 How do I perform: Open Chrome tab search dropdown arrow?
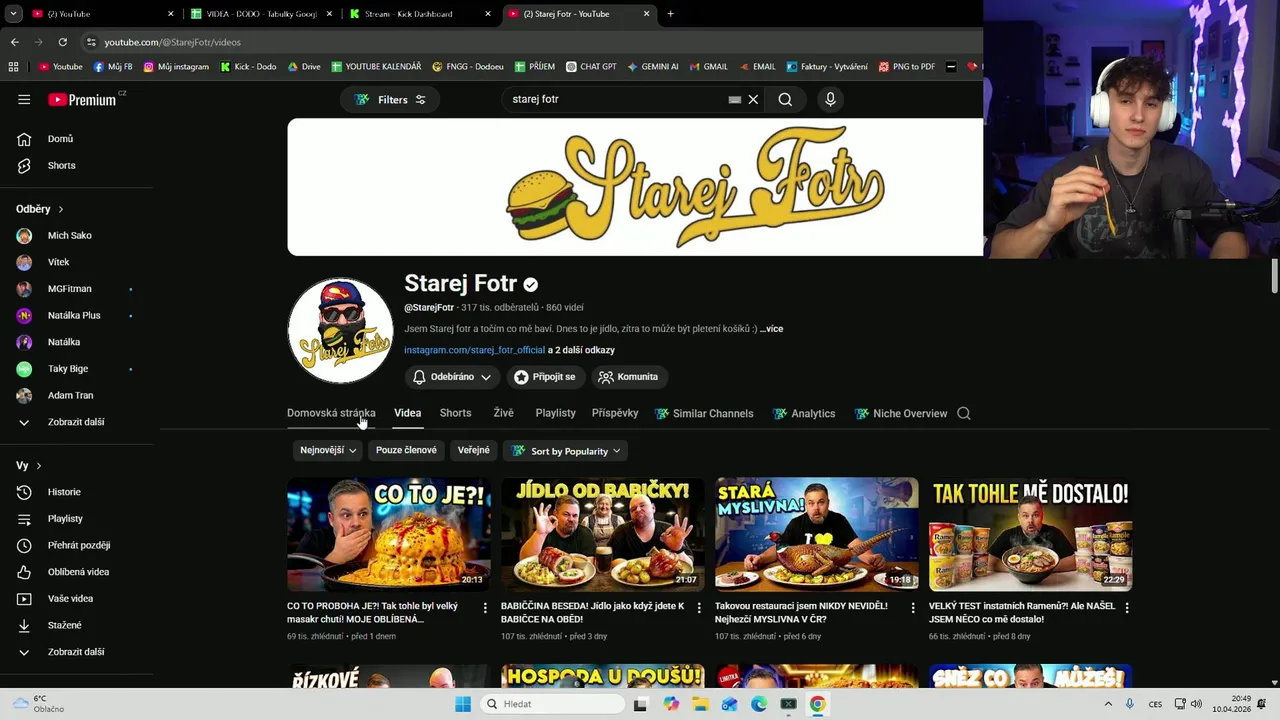pos(13,14)
